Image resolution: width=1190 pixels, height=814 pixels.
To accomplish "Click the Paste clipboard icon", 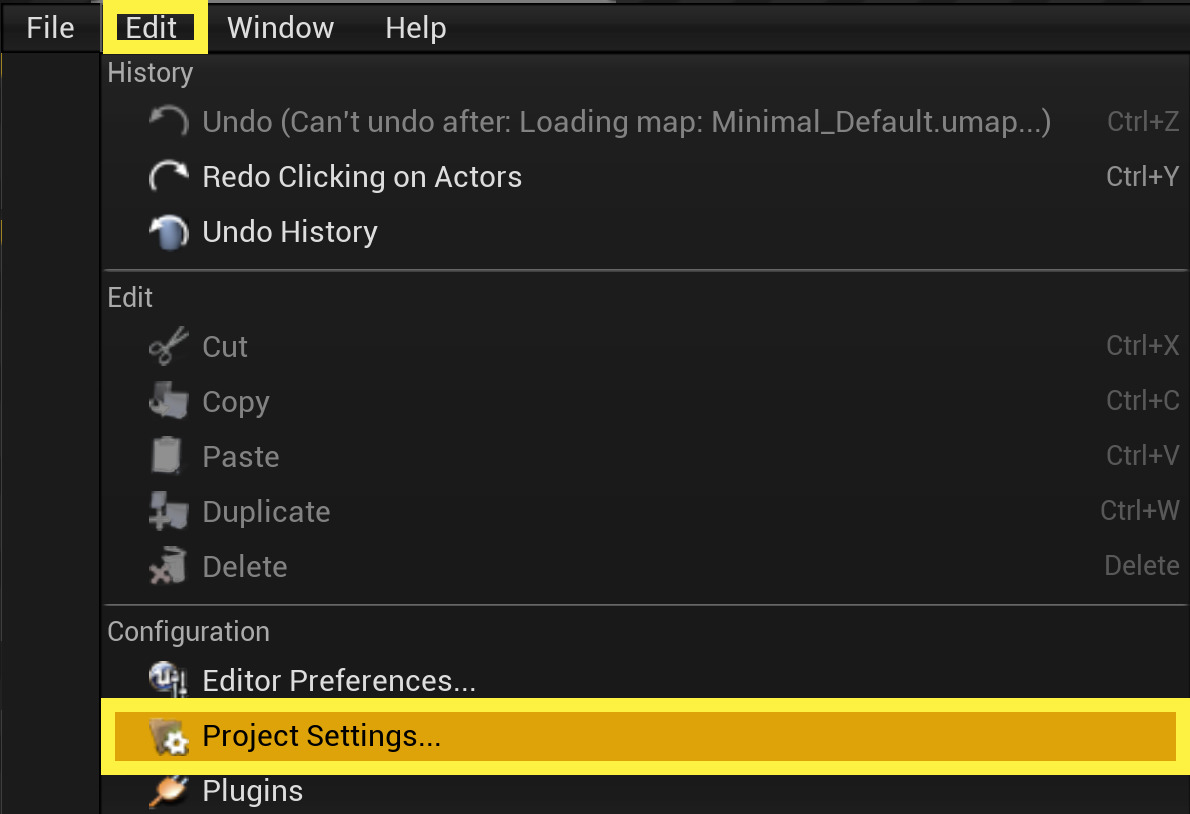I will coord(168,456).
